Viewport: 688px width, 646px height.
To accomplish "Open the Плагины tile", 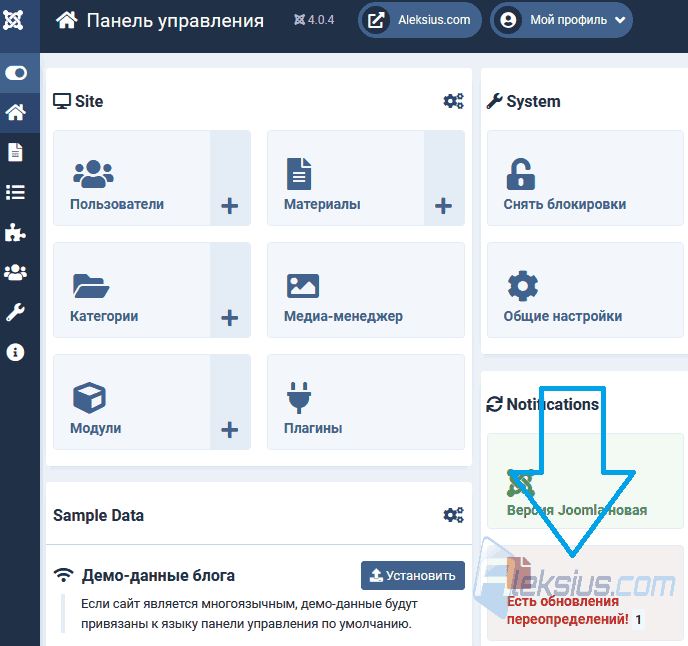I will [x=366, y=402].
